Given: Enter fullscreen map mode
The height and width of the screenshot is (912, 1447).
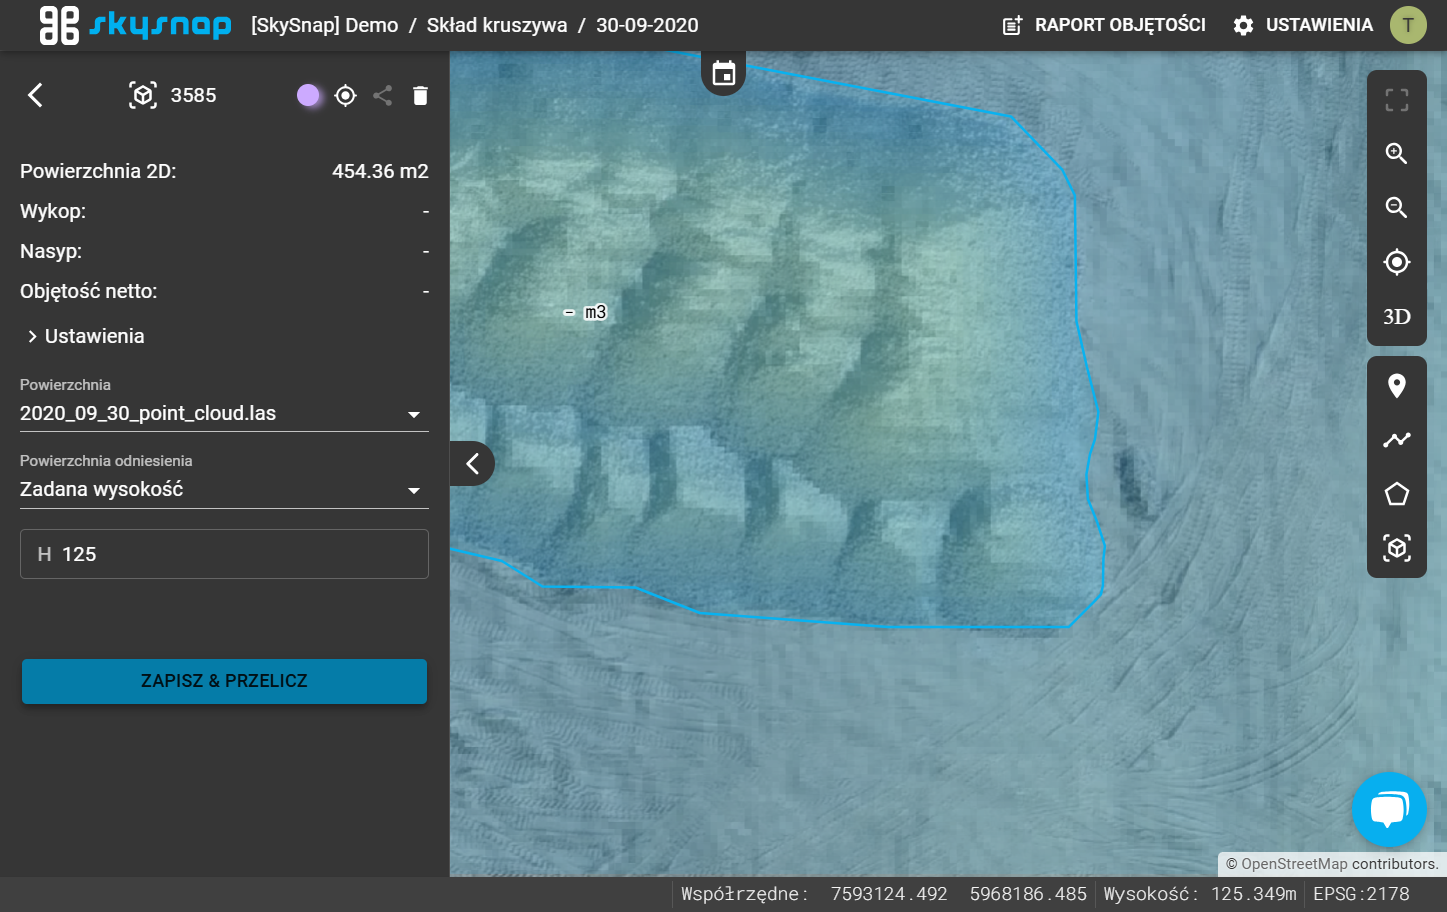Looking at the screenshot, I should pyautogui.click(x=1397, y=99).
